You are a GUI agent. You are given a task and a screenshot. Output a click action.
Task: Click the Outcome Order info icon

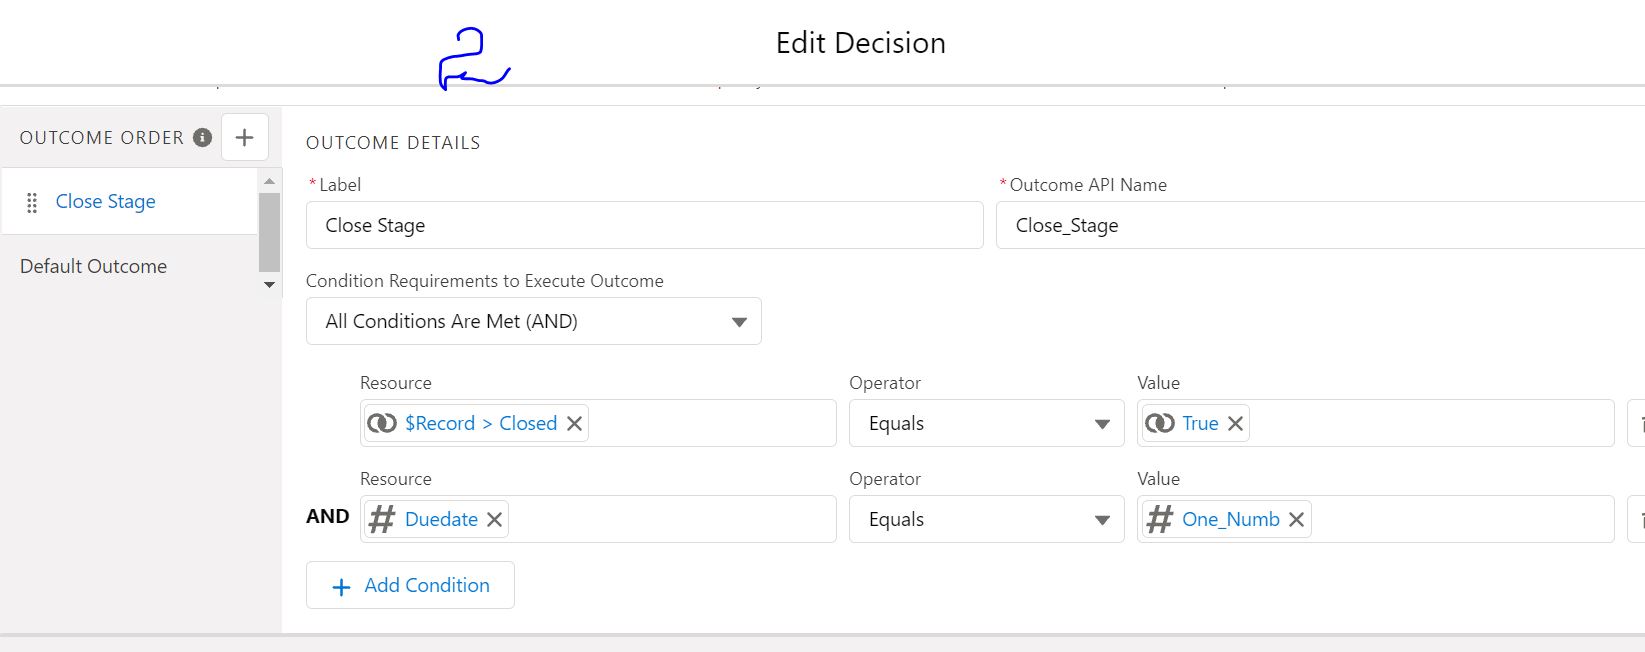(x=202, y=138)
